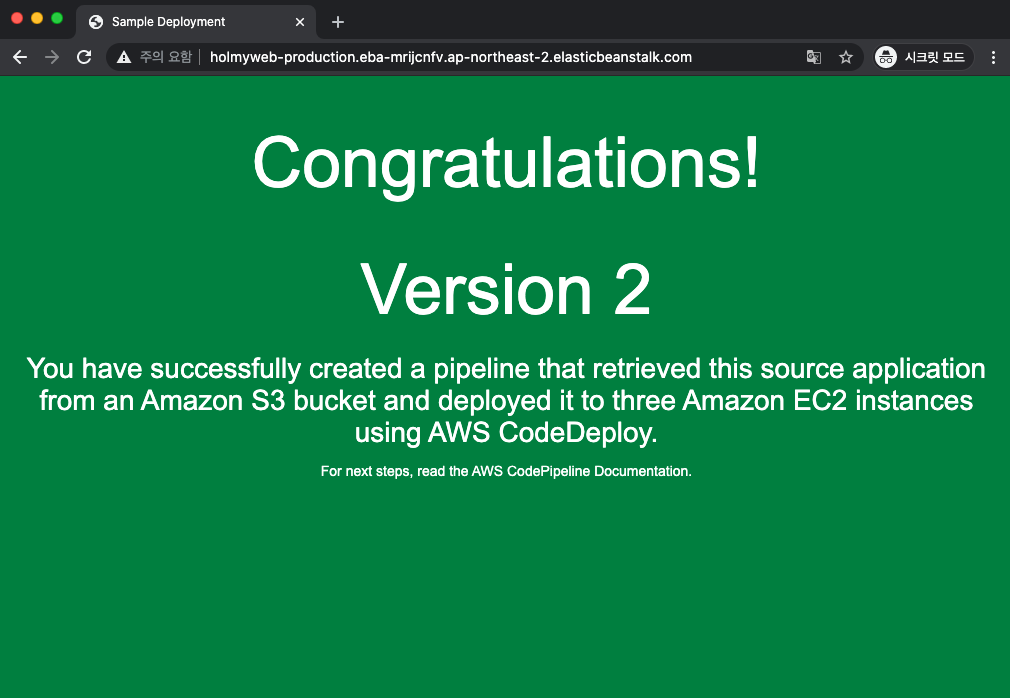Image resolution: width=1010 pixels, height=698 pixels.
Task: Open the Google Translate icon
Action: coord(814,57)
